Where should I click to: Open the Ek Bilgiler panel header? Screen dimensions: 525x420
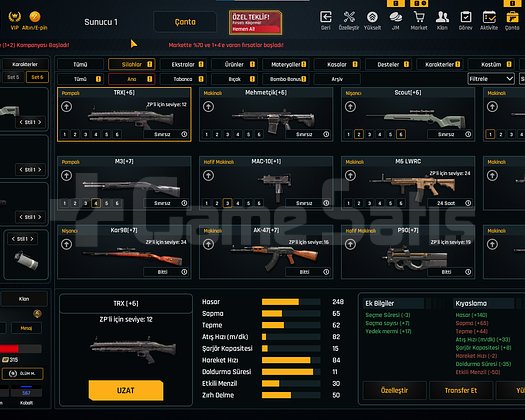coord(394,303)
